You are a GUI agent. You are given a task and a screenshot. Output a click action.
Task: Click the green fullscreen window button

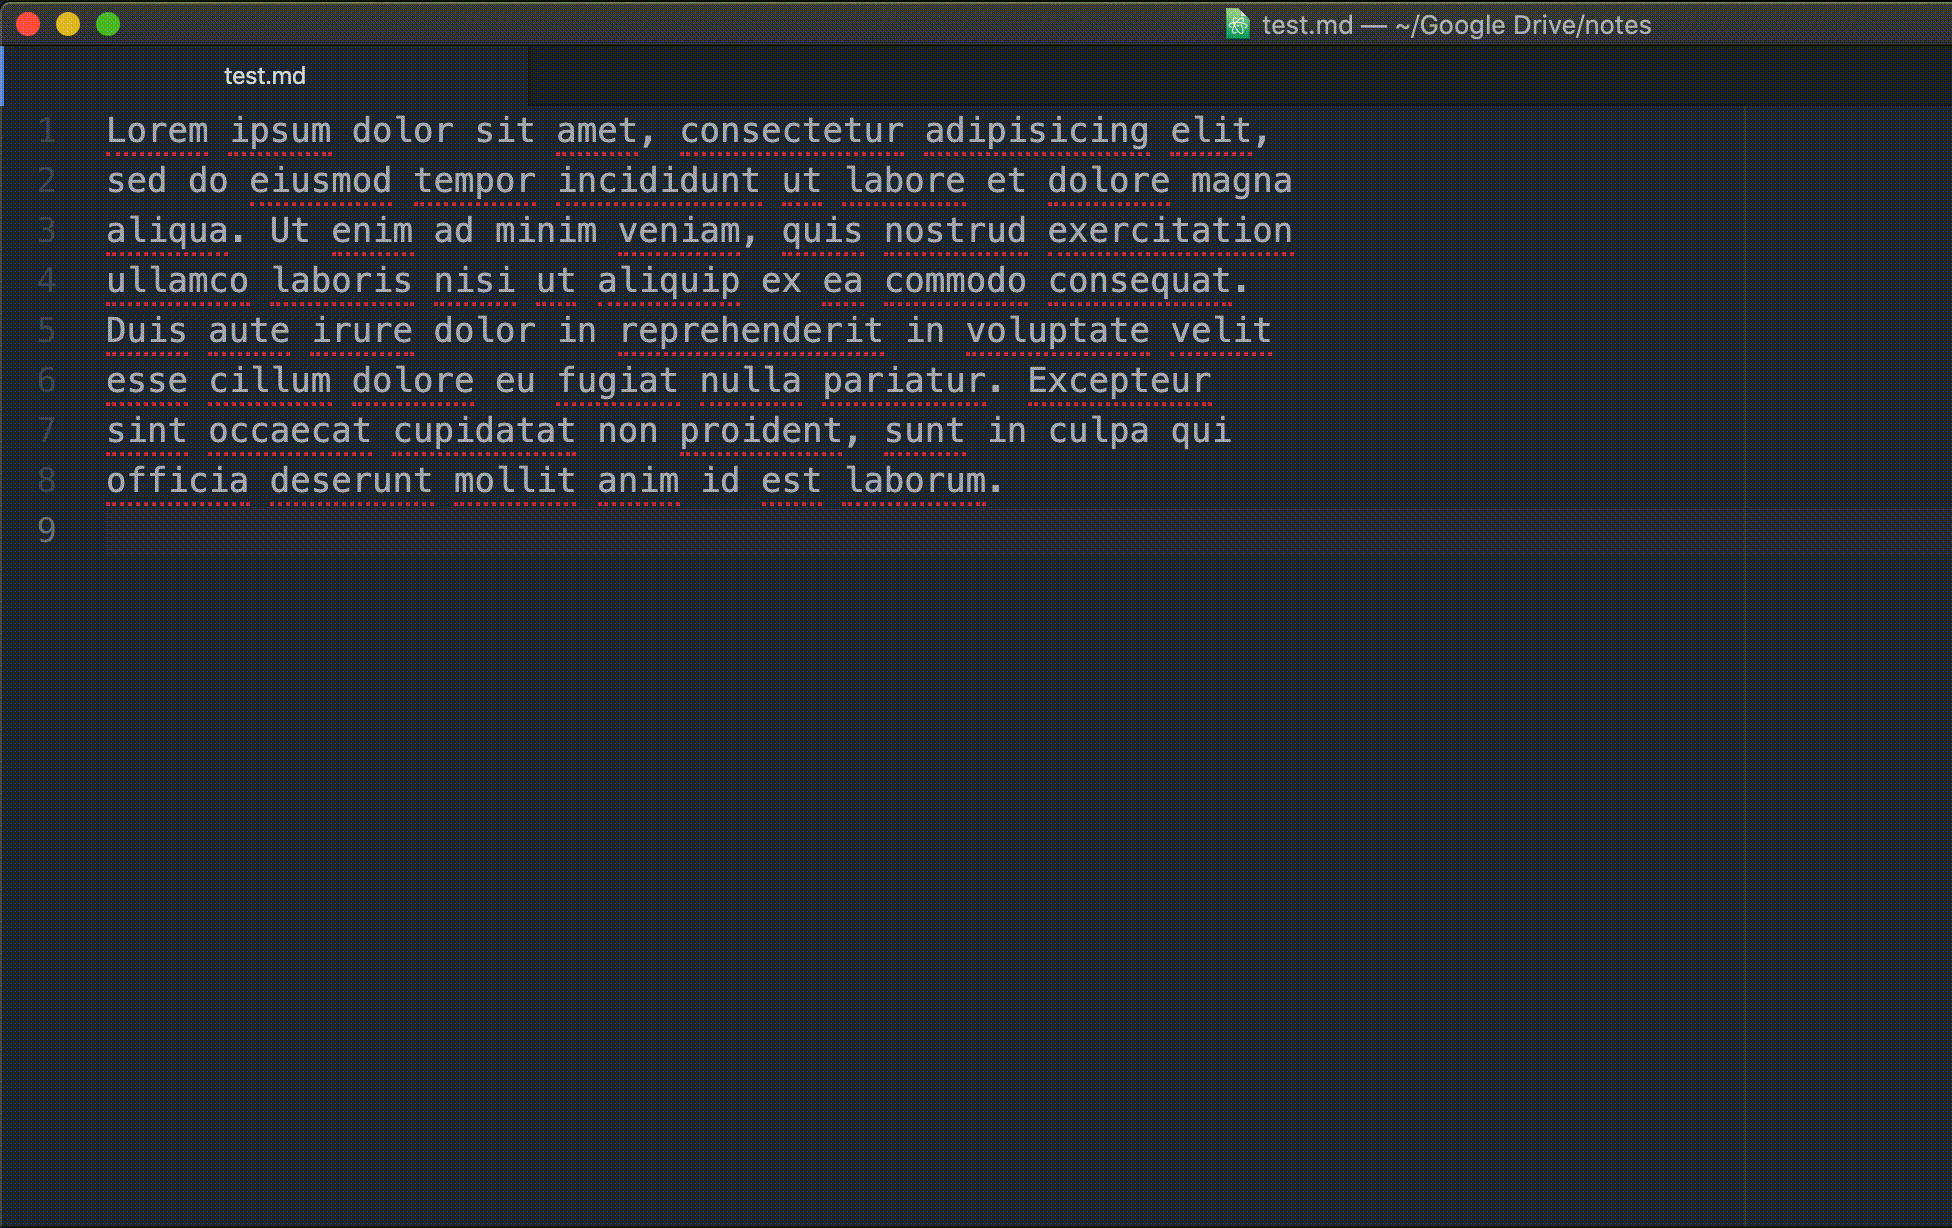[x=108, y=24]
